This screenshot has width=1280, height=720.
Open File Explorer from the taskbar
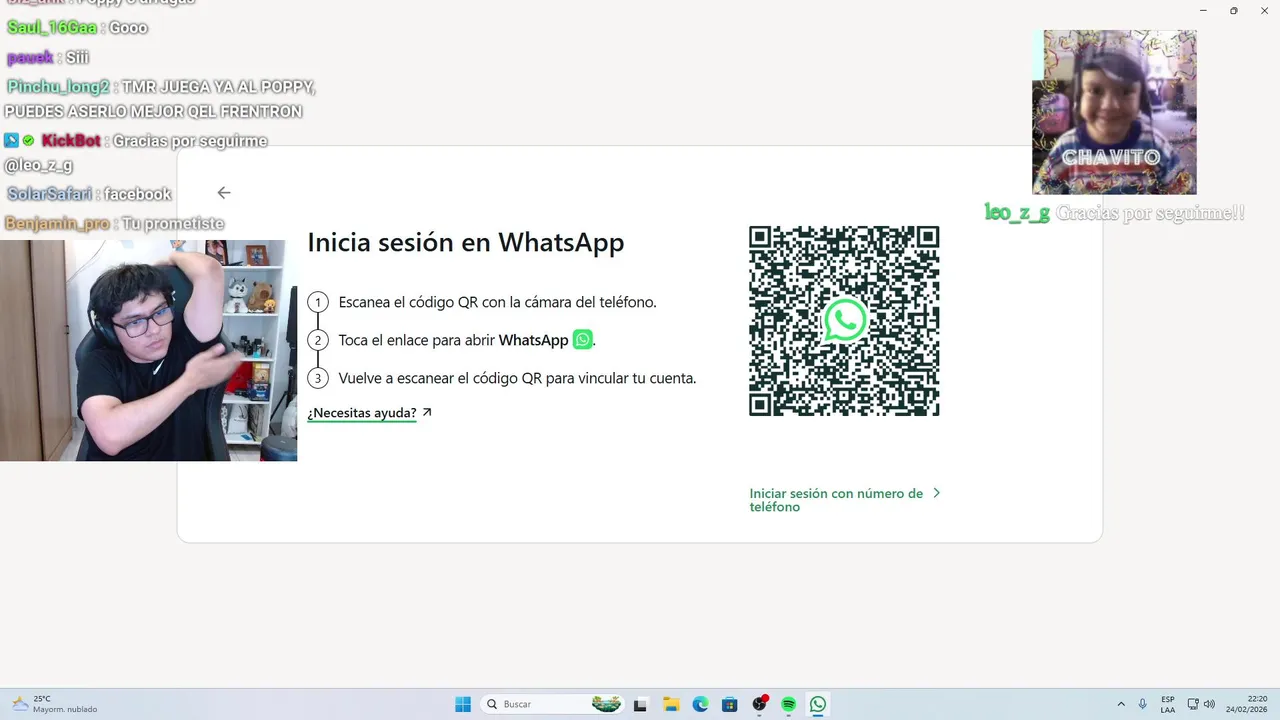pyautogui.click(x=671, y=704)
